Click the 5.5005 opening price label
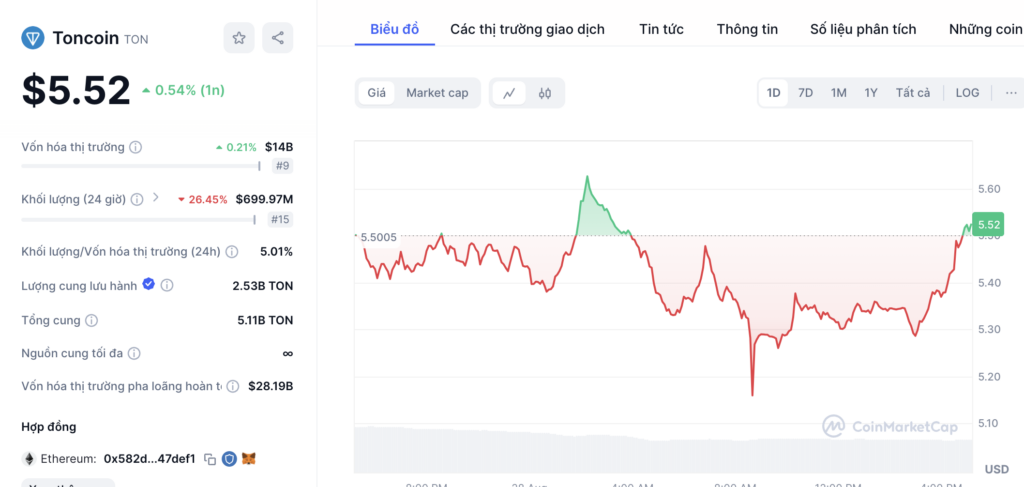This screenshot has height=487, width=1024. (378, 237)
